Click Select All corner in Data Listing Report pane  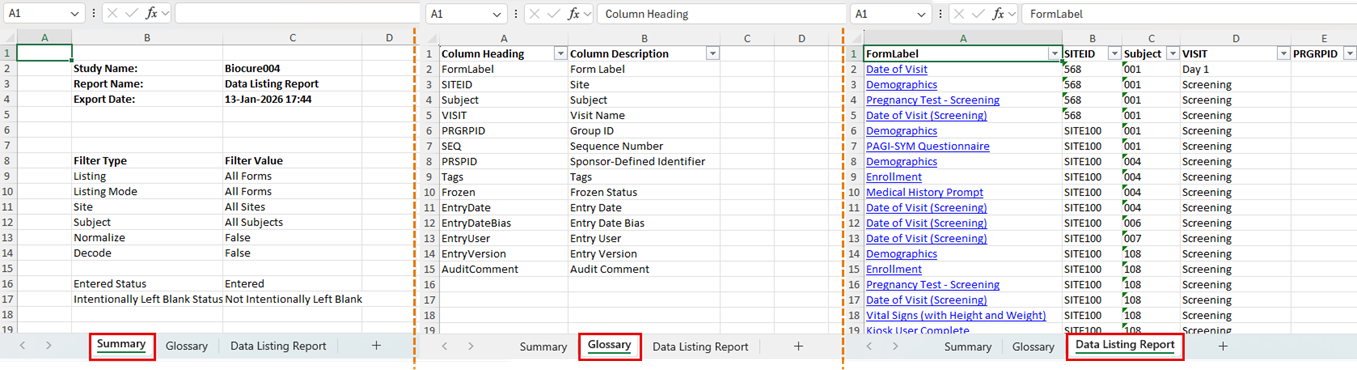tap(856, 38)
